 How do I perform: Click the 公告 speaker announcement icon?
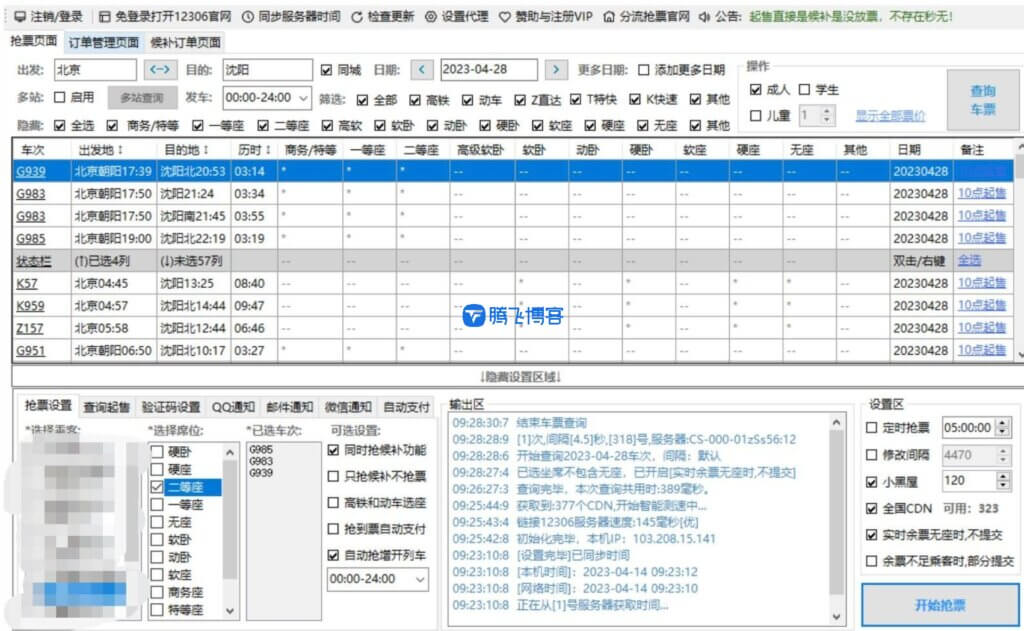[x=703, y=15]
